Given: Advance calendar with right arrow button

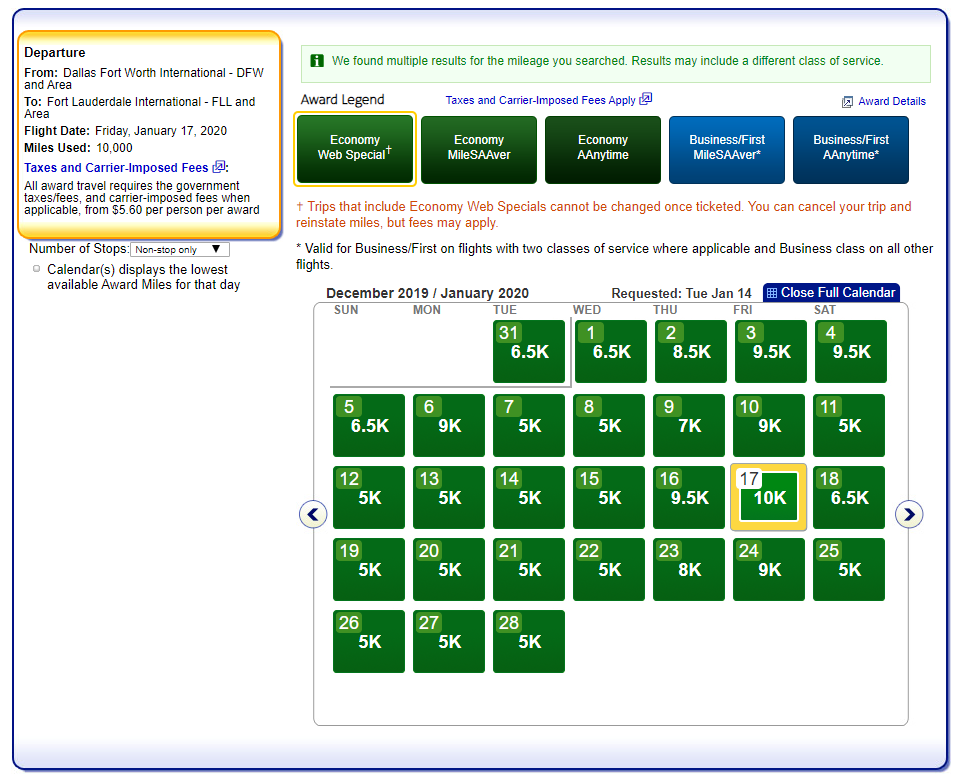Looking at the screenshot, I should coord(908,514).
